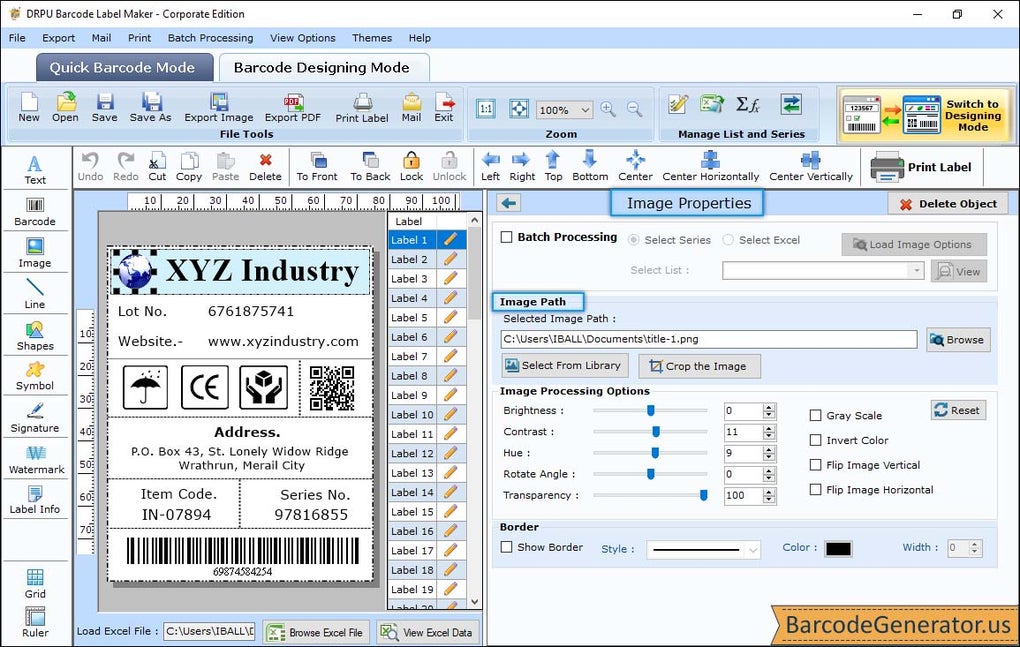This screenshot has height=647, width=1020.
Task: Click the Crop the Image button
Action: [x=699, y=366]
